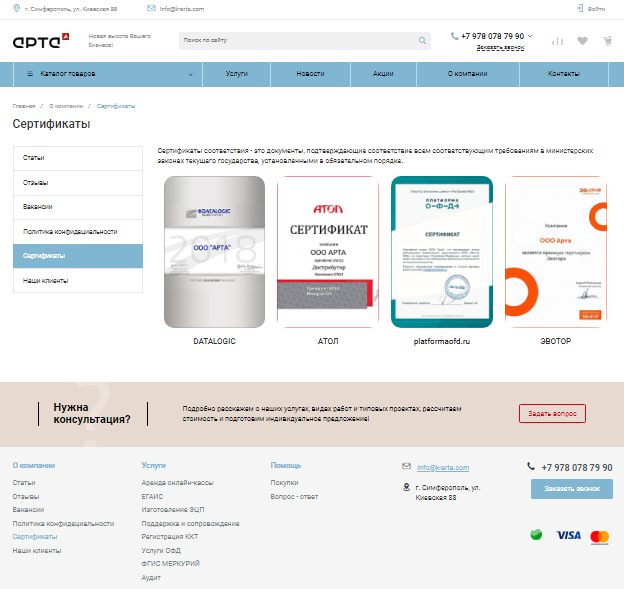Screen dimensions: 624x589
Task: Open favorites heart icon
Action: [583, 41]
